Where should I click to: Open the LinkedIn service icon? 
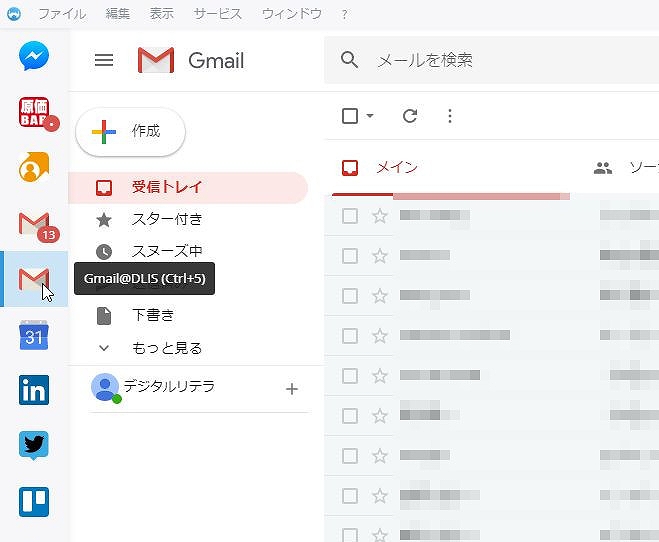[x=34, y=390]
